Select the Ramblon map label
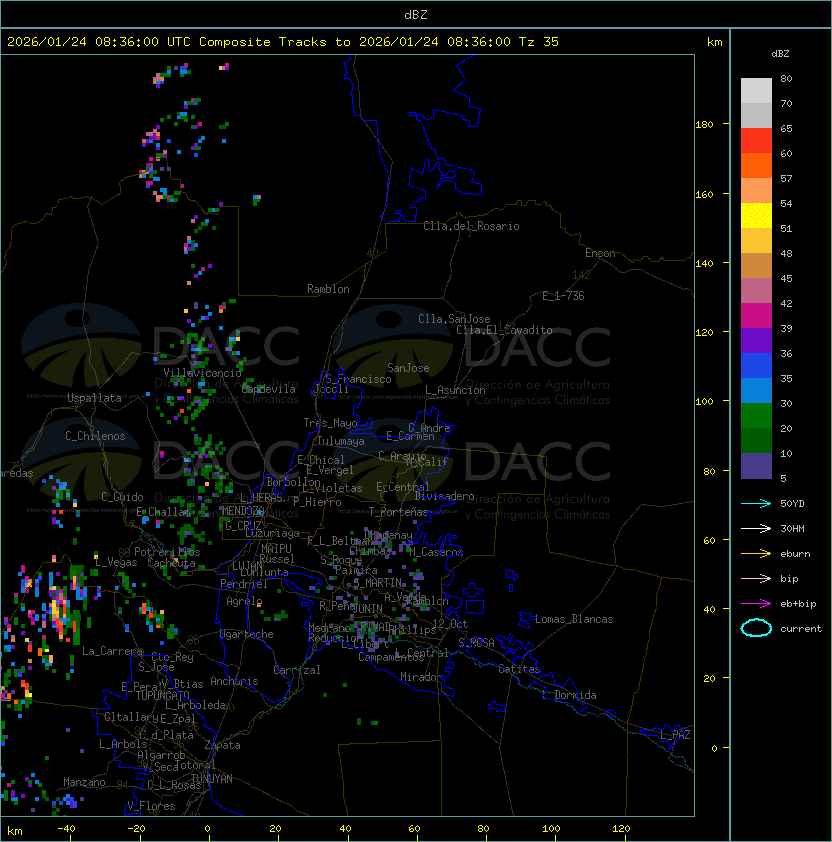 click(x=328, y=289)
